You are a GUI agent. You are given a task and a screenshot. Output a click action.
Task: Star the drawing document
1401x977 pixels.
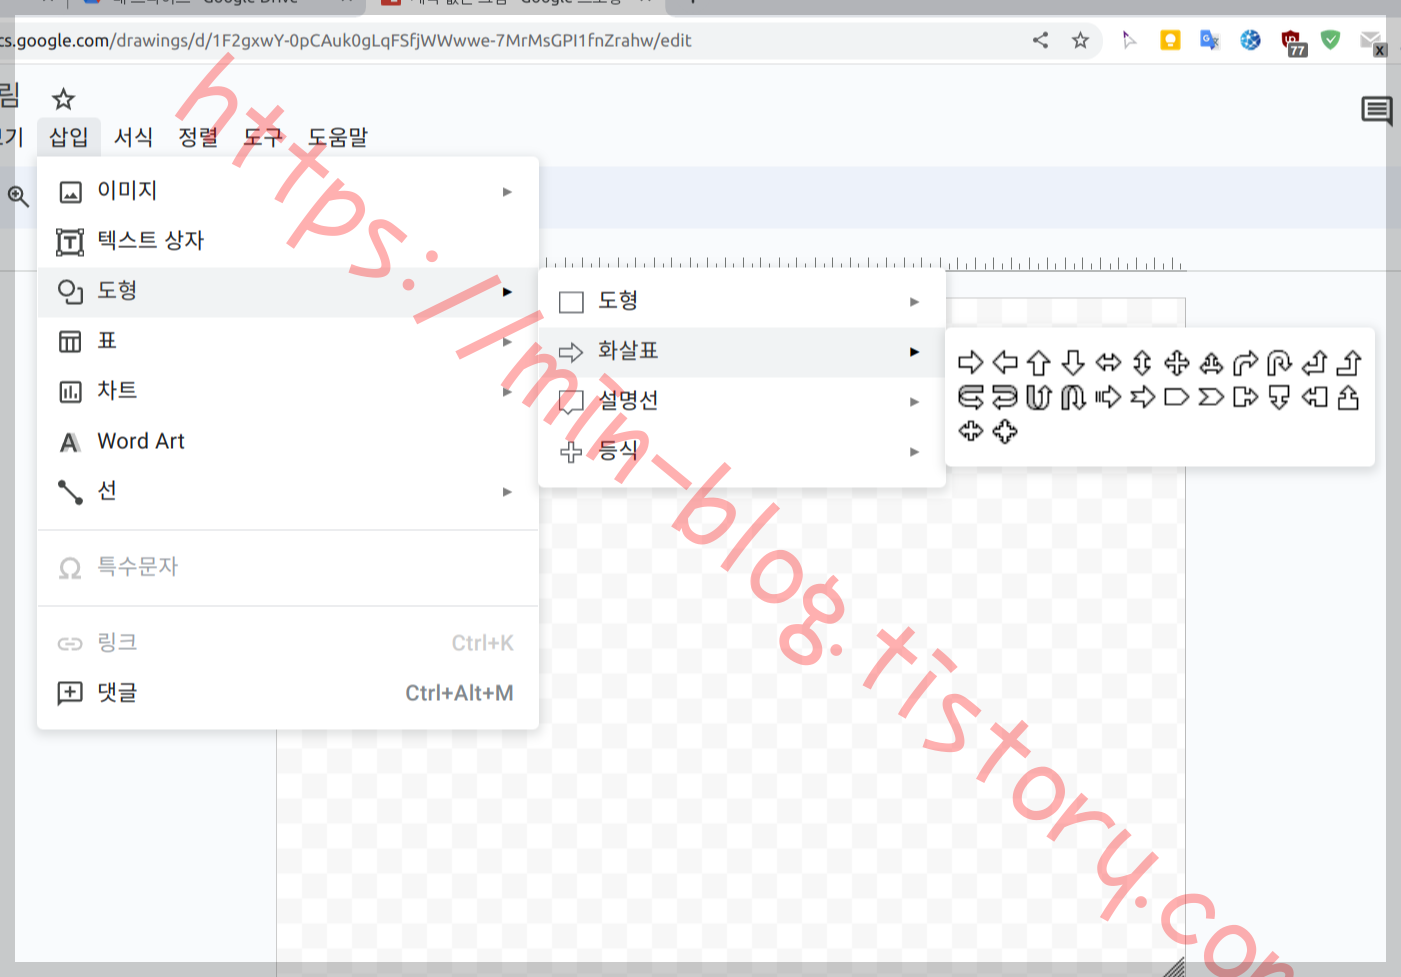click(x=63, y=98)
